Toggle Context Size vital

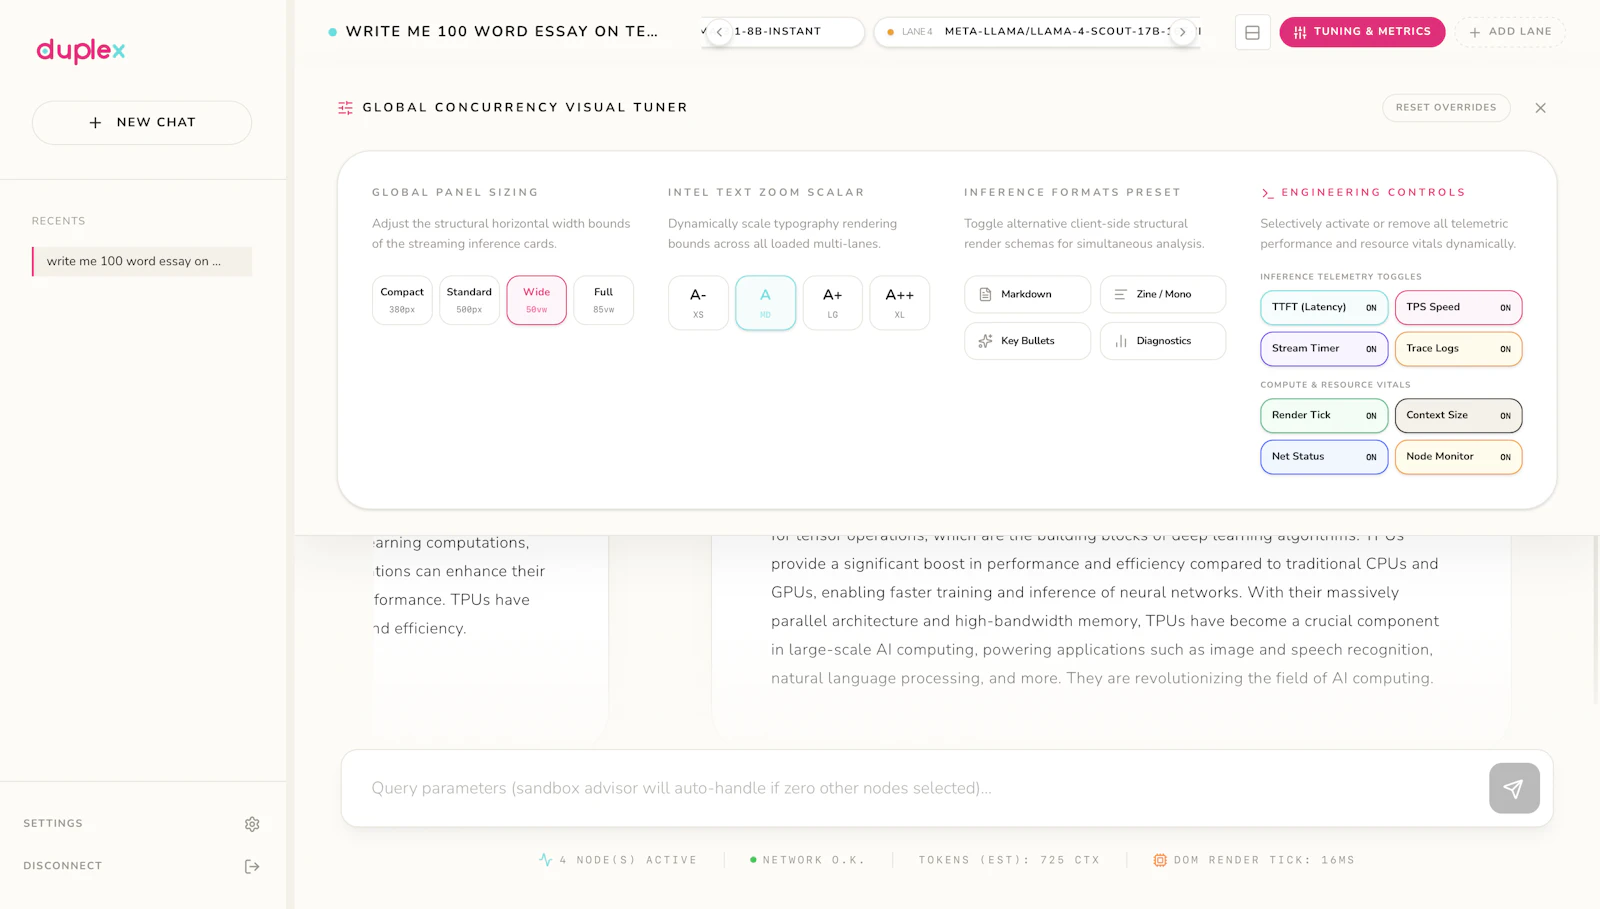[1458, 415]
